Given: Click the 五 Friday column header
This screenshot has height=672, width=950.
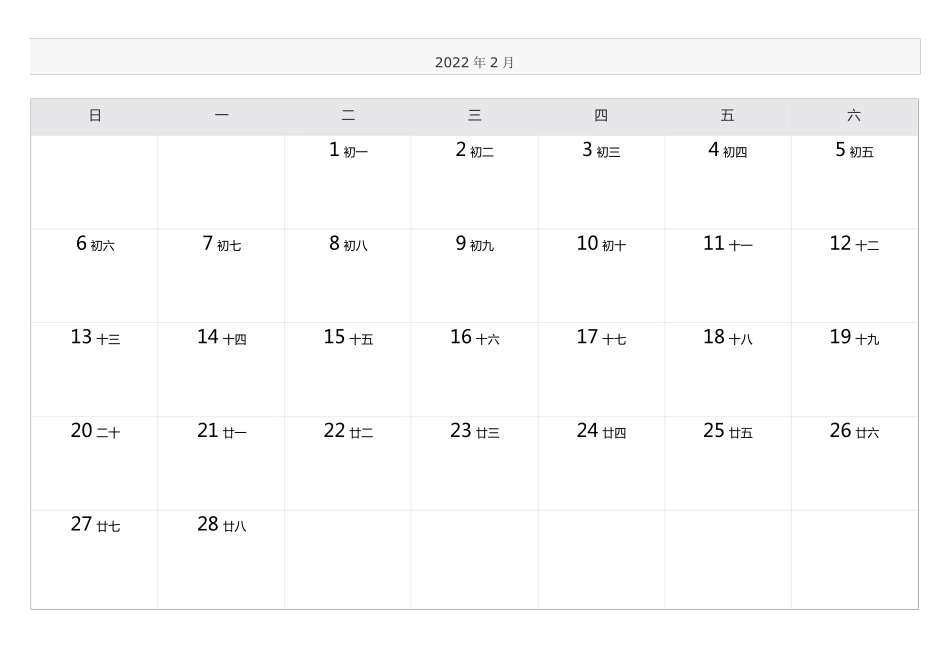Looking at the screenshot, I should pyautogui.click(x=727, y=116).
